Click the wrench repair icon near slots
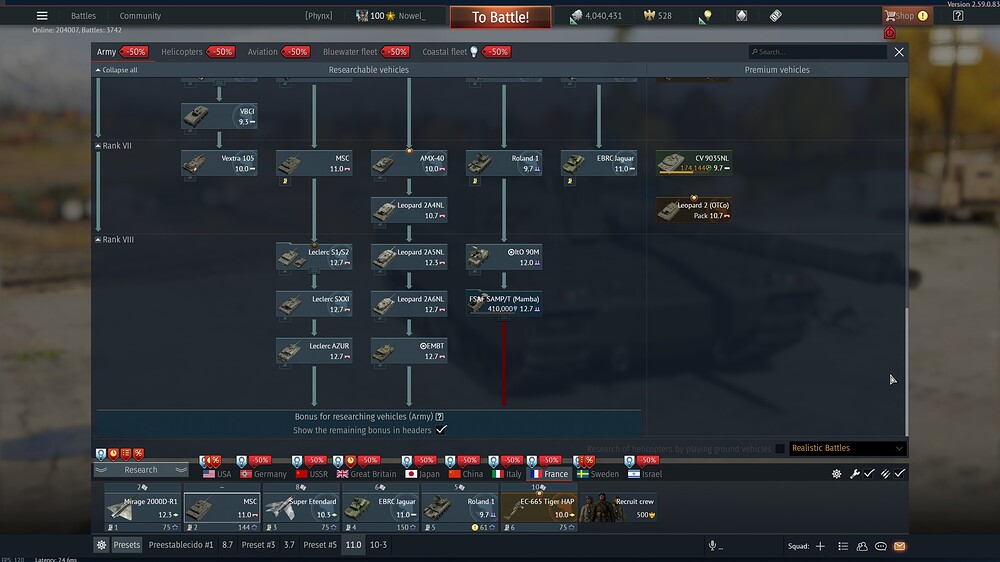This screenshot has width=1000, height=562. click(x=854, y=473)
